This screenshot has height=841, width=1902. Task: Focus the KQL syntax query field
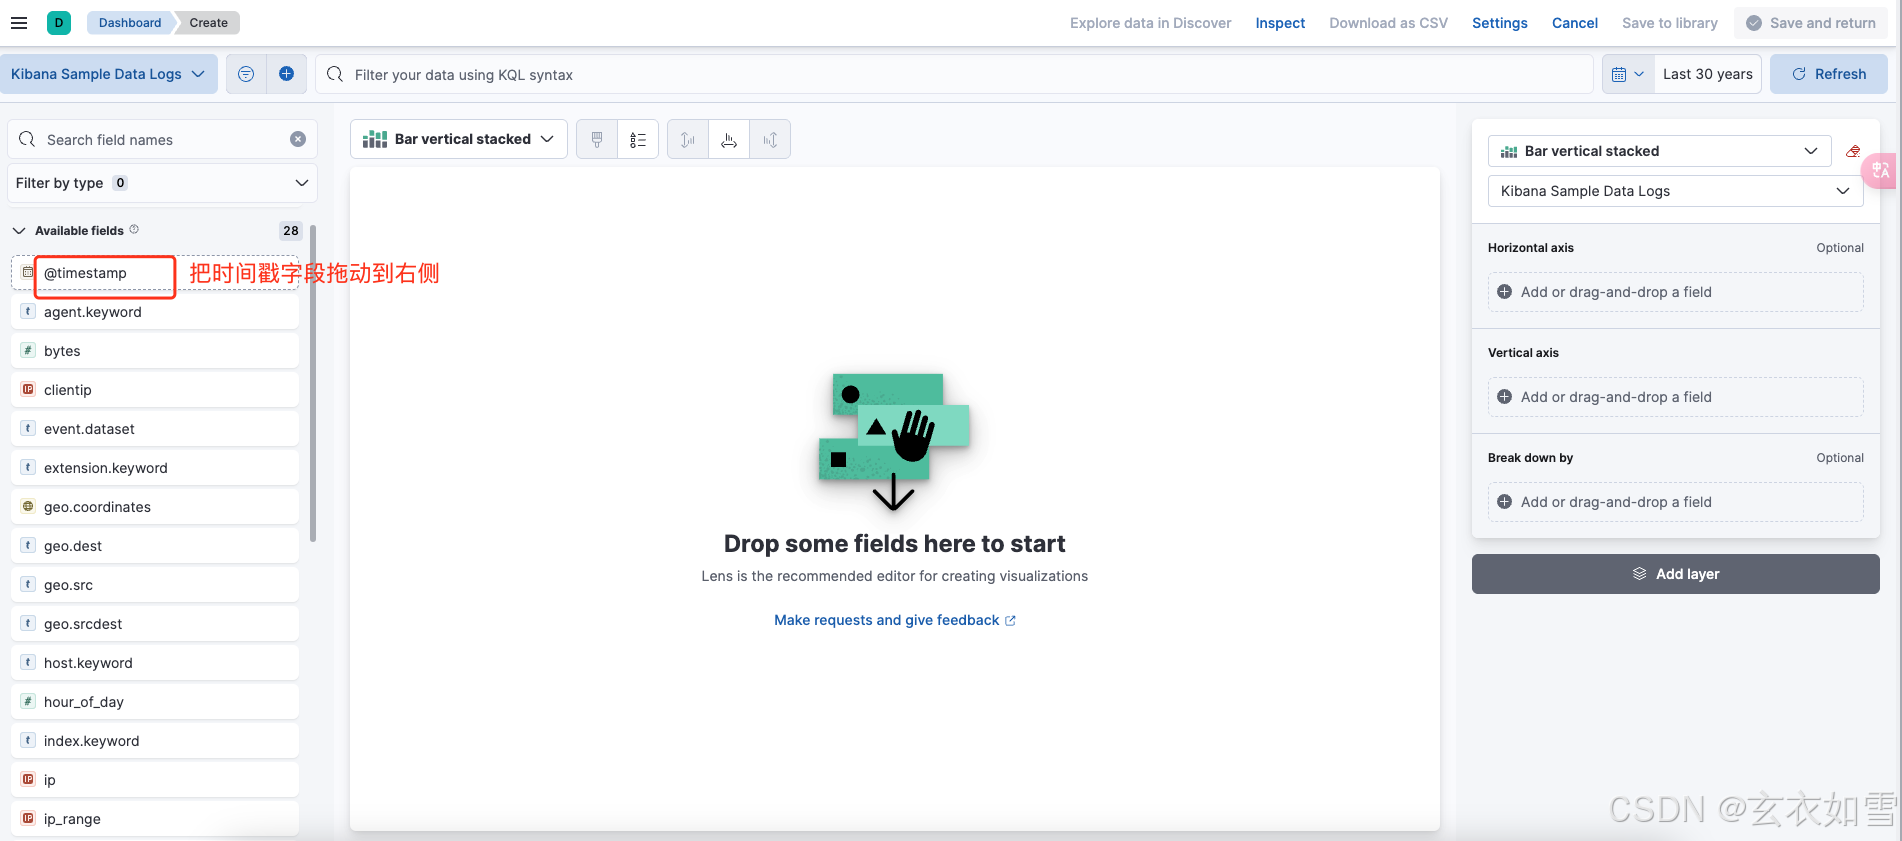pyautogui.click(x=954, y=74)
